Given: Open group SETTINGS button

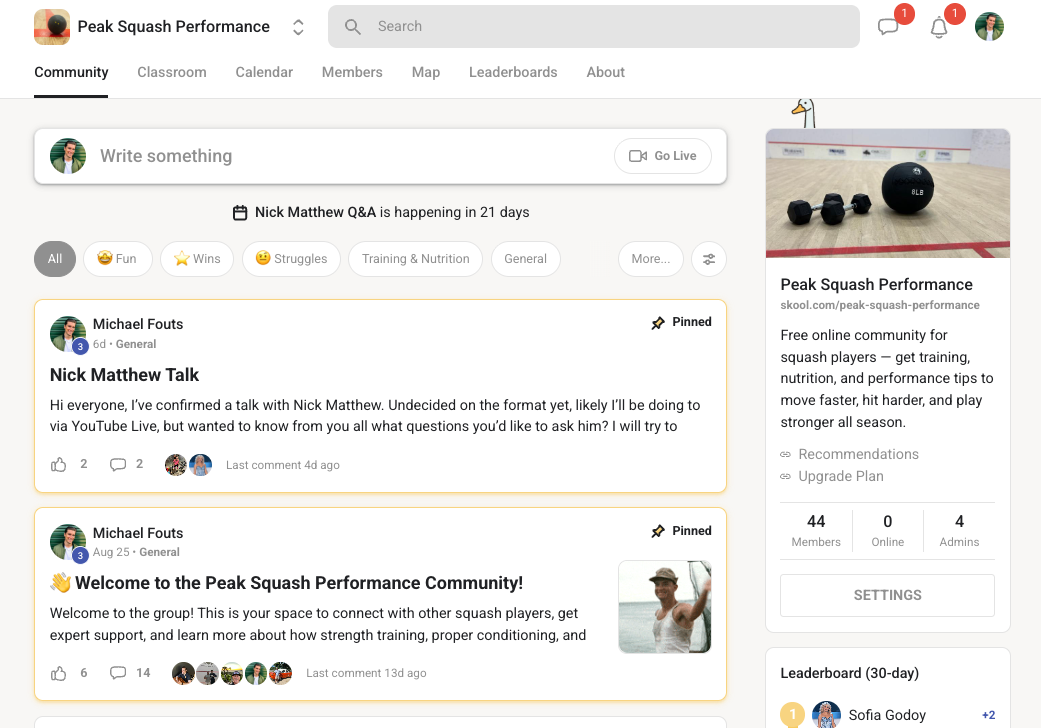Looking at the screenshot, I should [x=888, y=595].
